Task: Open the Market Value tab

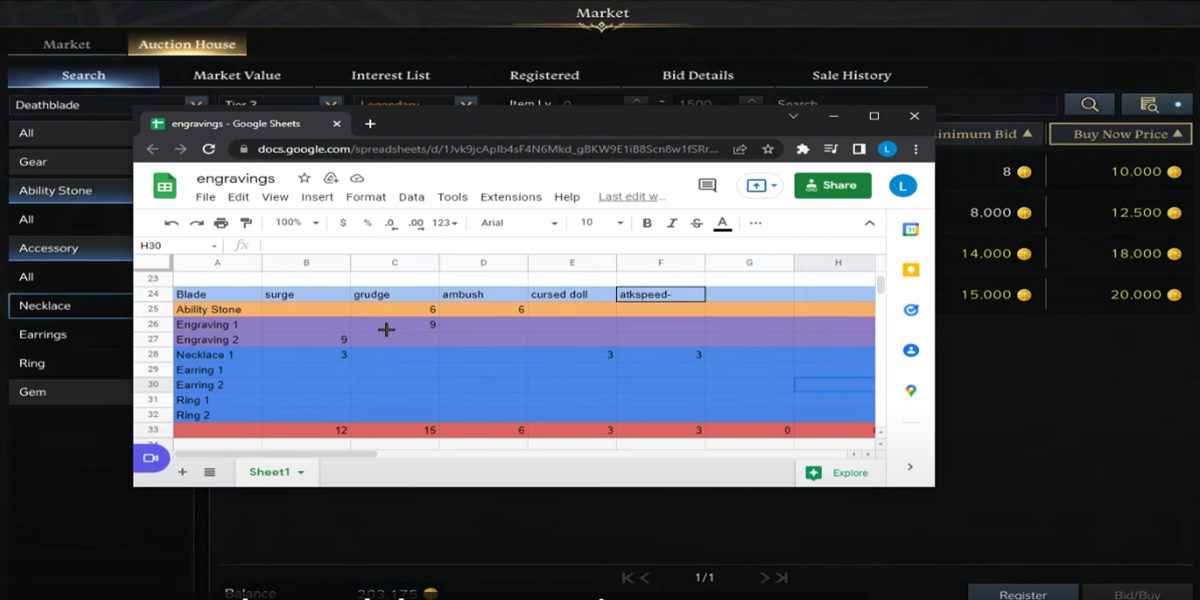Action: 237,75
